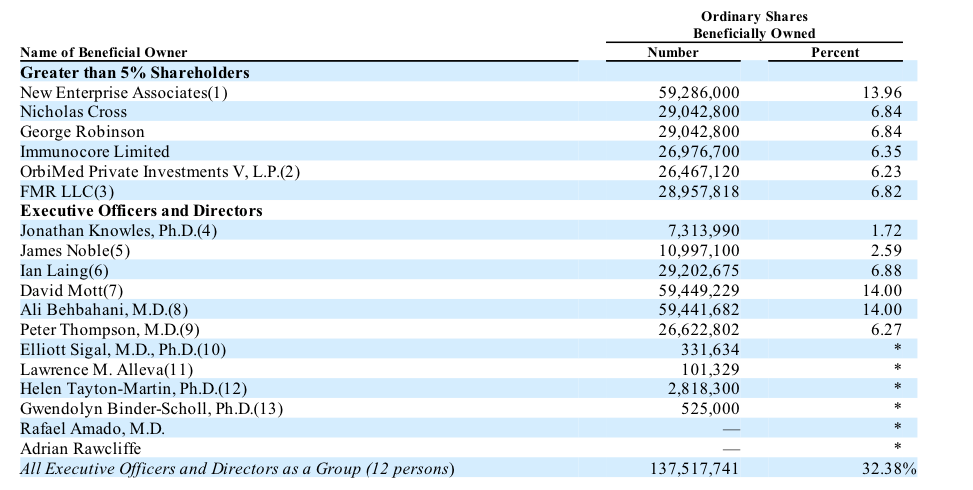Select the Executive Officers and Directors heading

[x=141, y=211]
